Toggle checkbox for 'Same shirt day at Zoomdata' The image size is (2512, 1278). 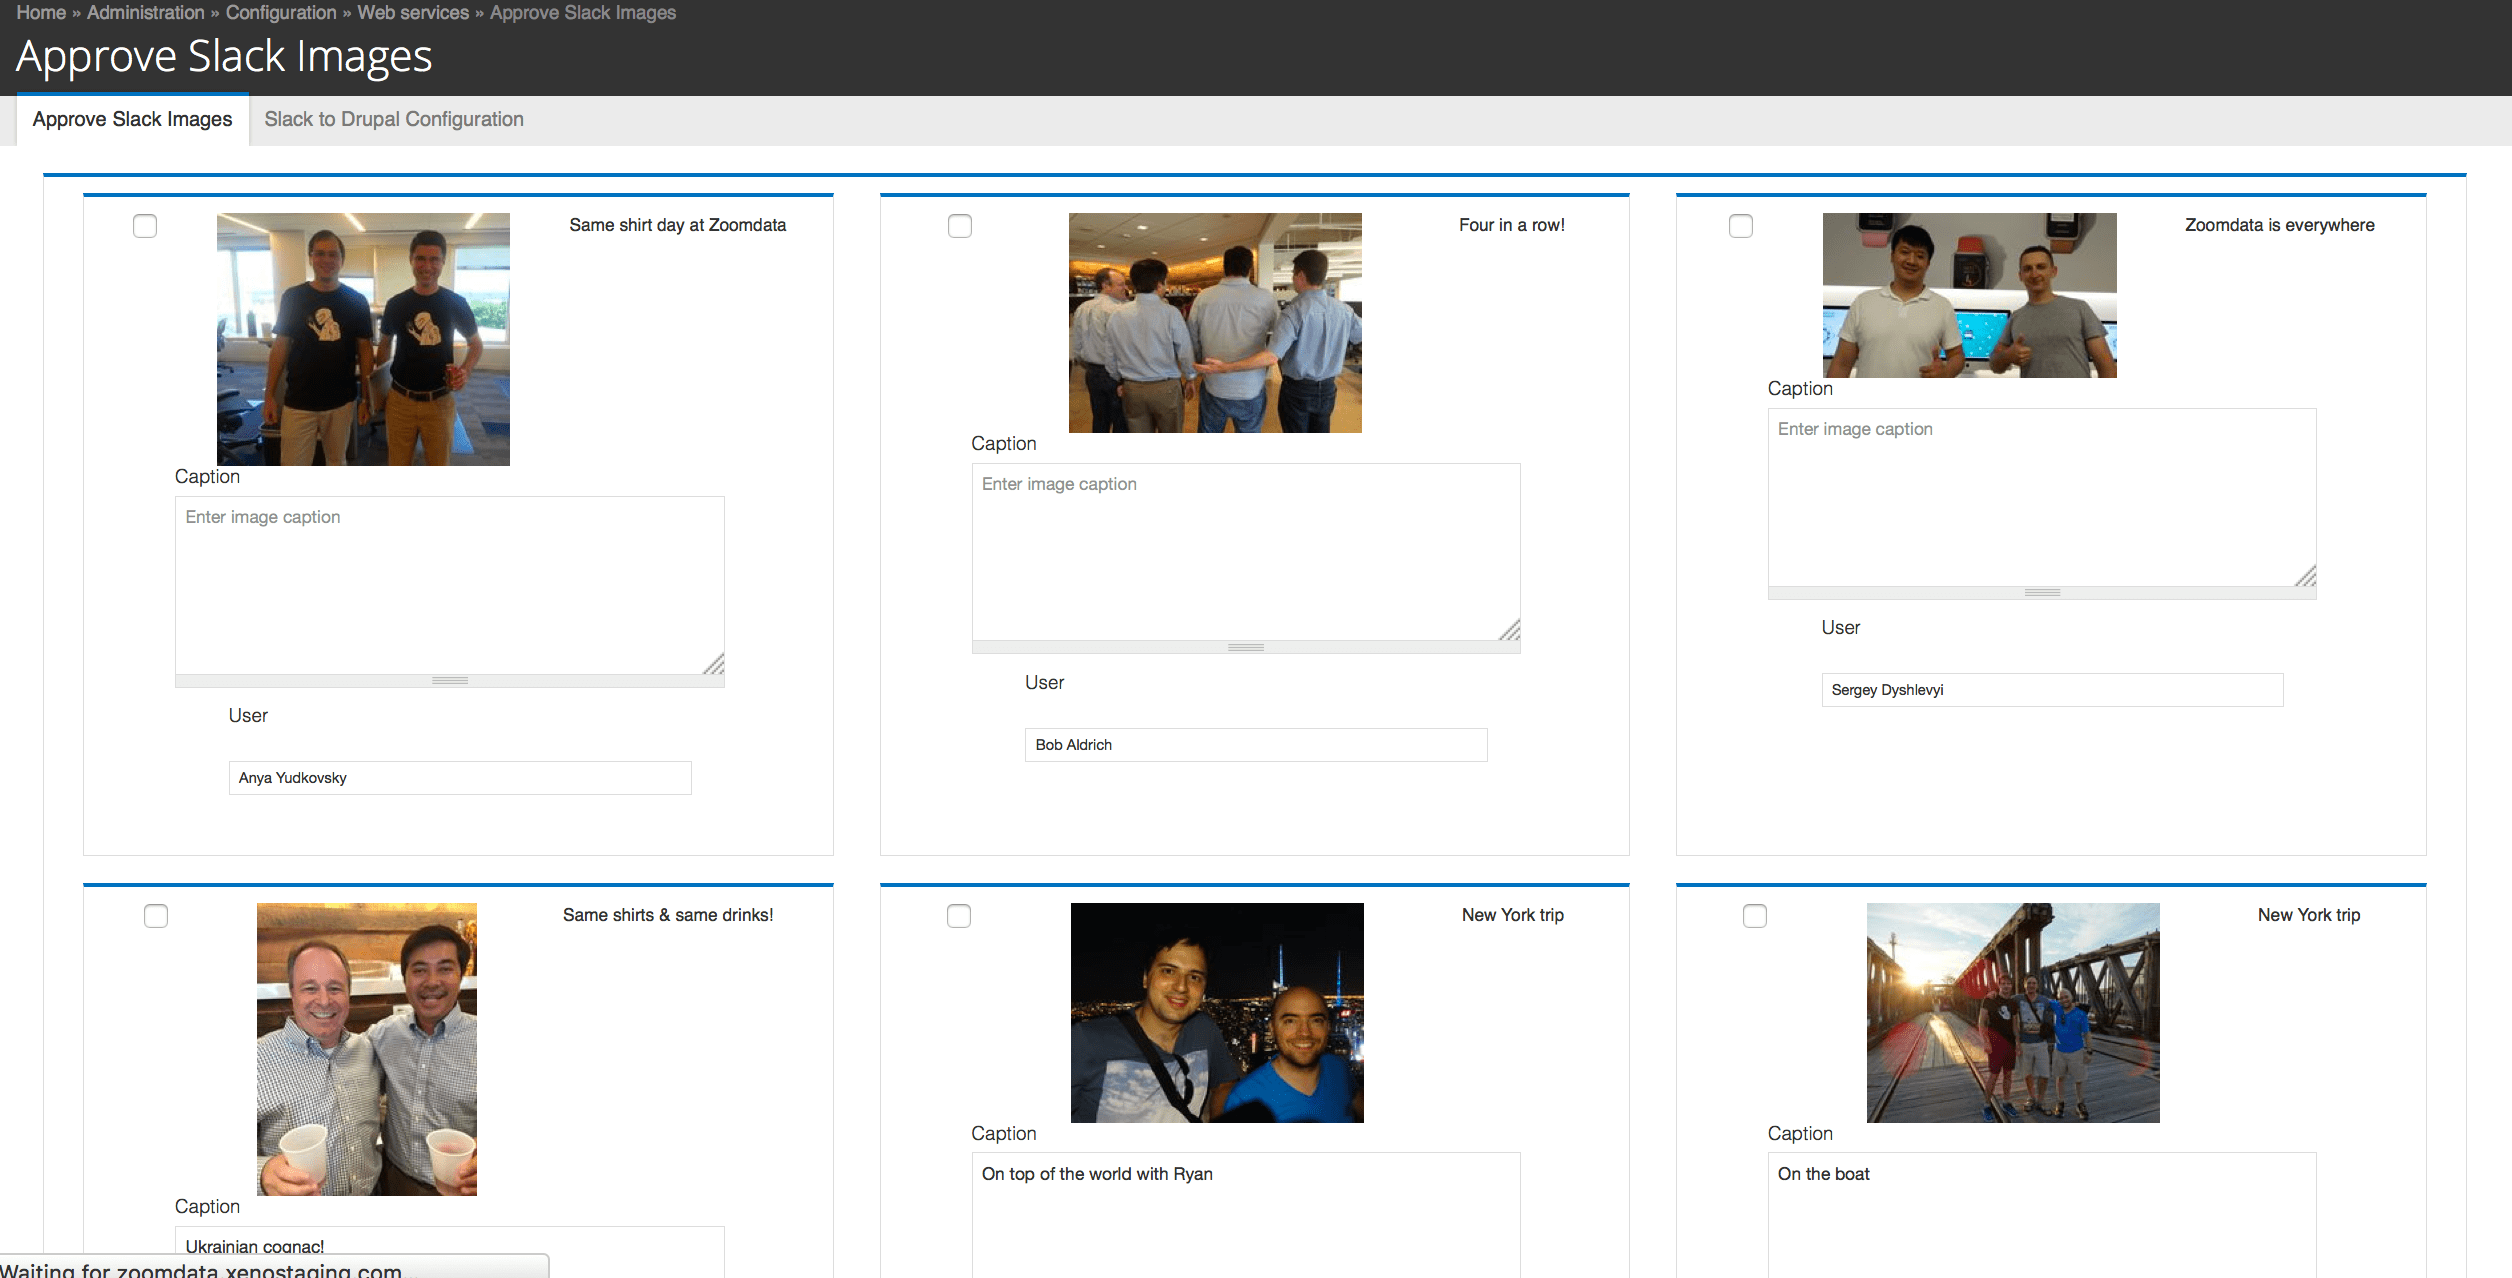coord(147,225)
